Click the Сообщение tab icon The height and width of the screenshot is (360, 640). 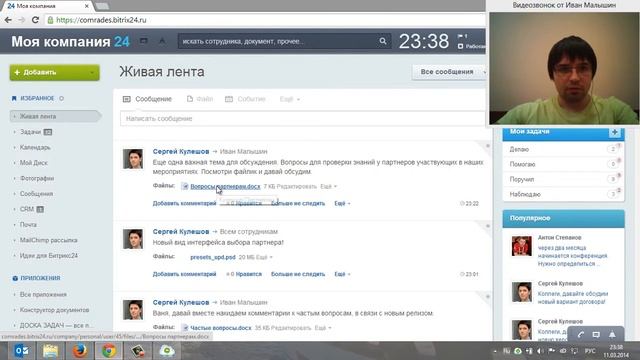[x=127, y=99]
